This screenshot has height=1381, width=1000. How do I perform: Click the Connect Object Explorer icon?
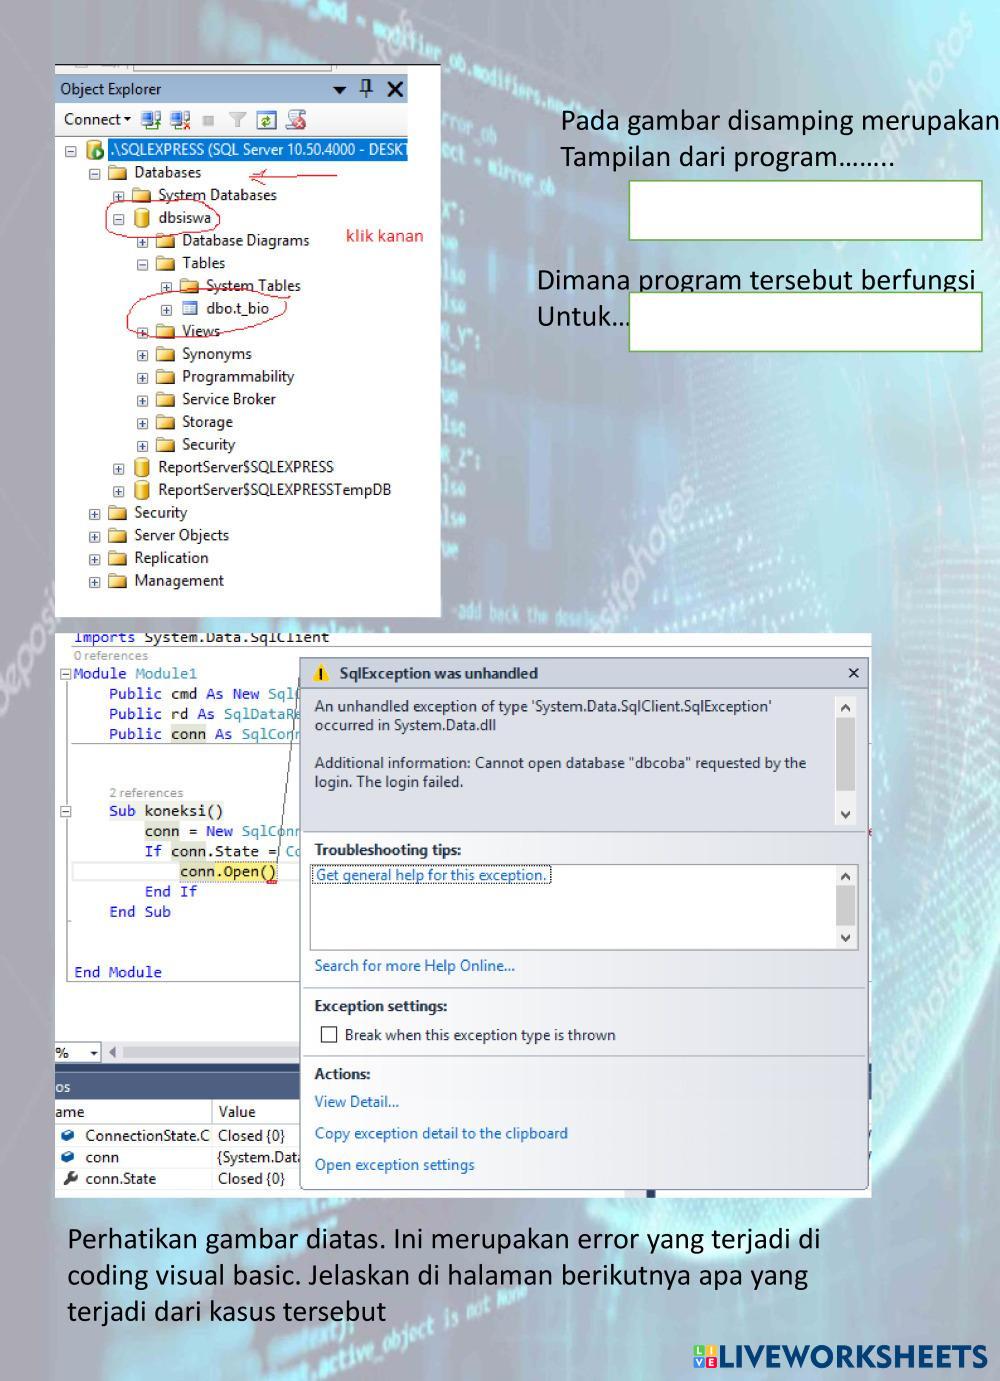151,120
